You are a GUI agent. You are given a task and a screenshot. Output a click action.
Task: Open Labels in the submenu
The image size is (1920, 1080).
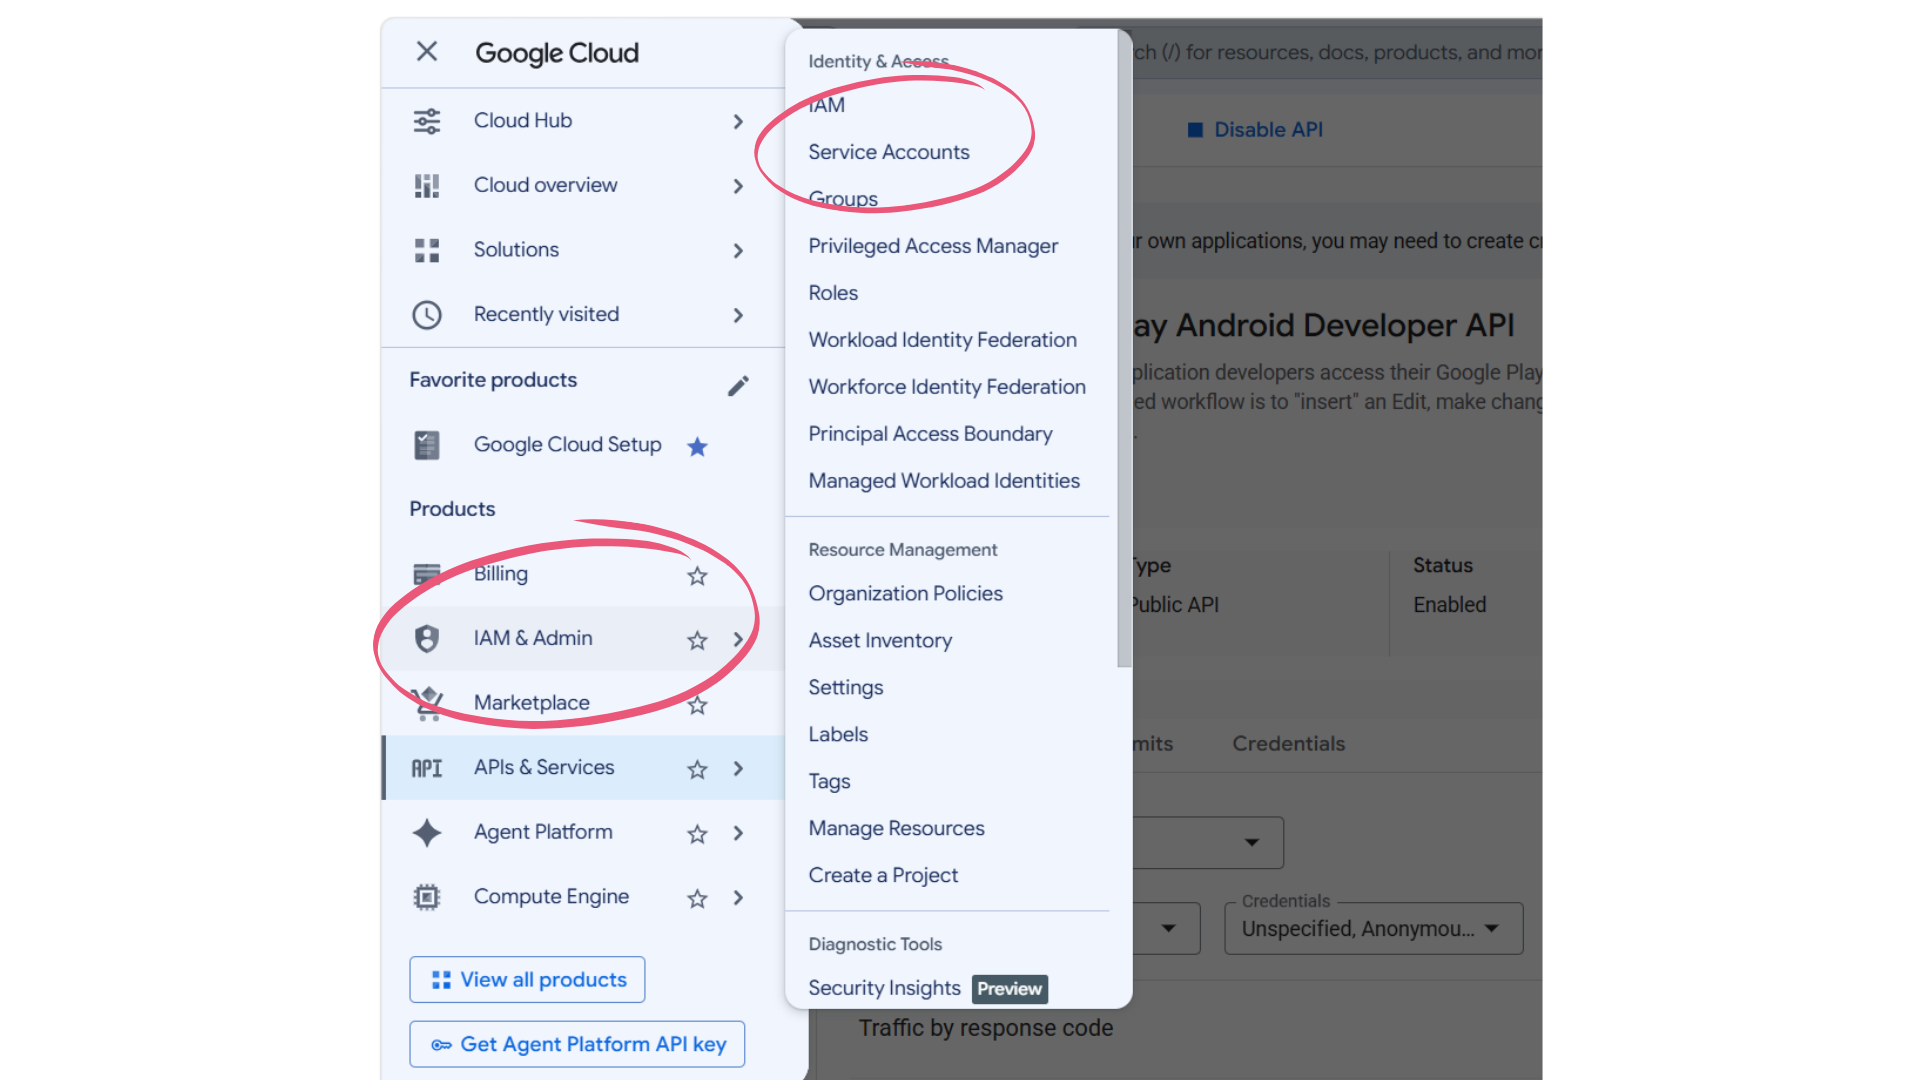[x=838, y=735]
